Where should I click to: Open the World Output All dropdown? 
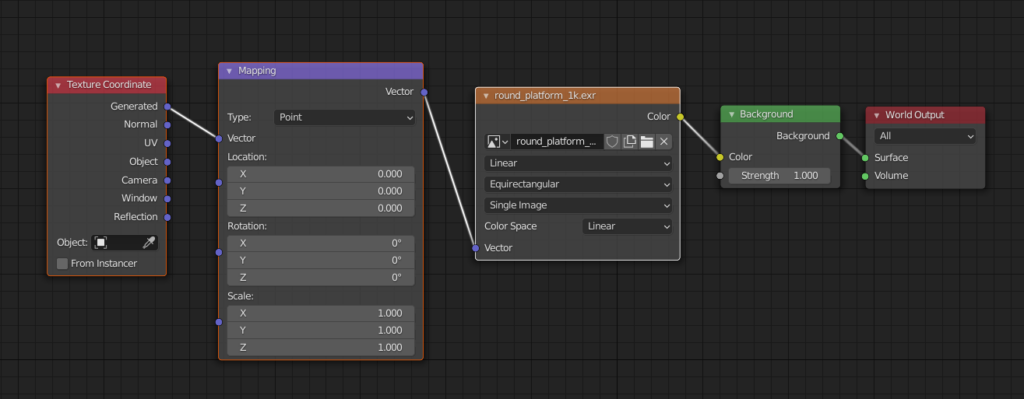[925, 136]
